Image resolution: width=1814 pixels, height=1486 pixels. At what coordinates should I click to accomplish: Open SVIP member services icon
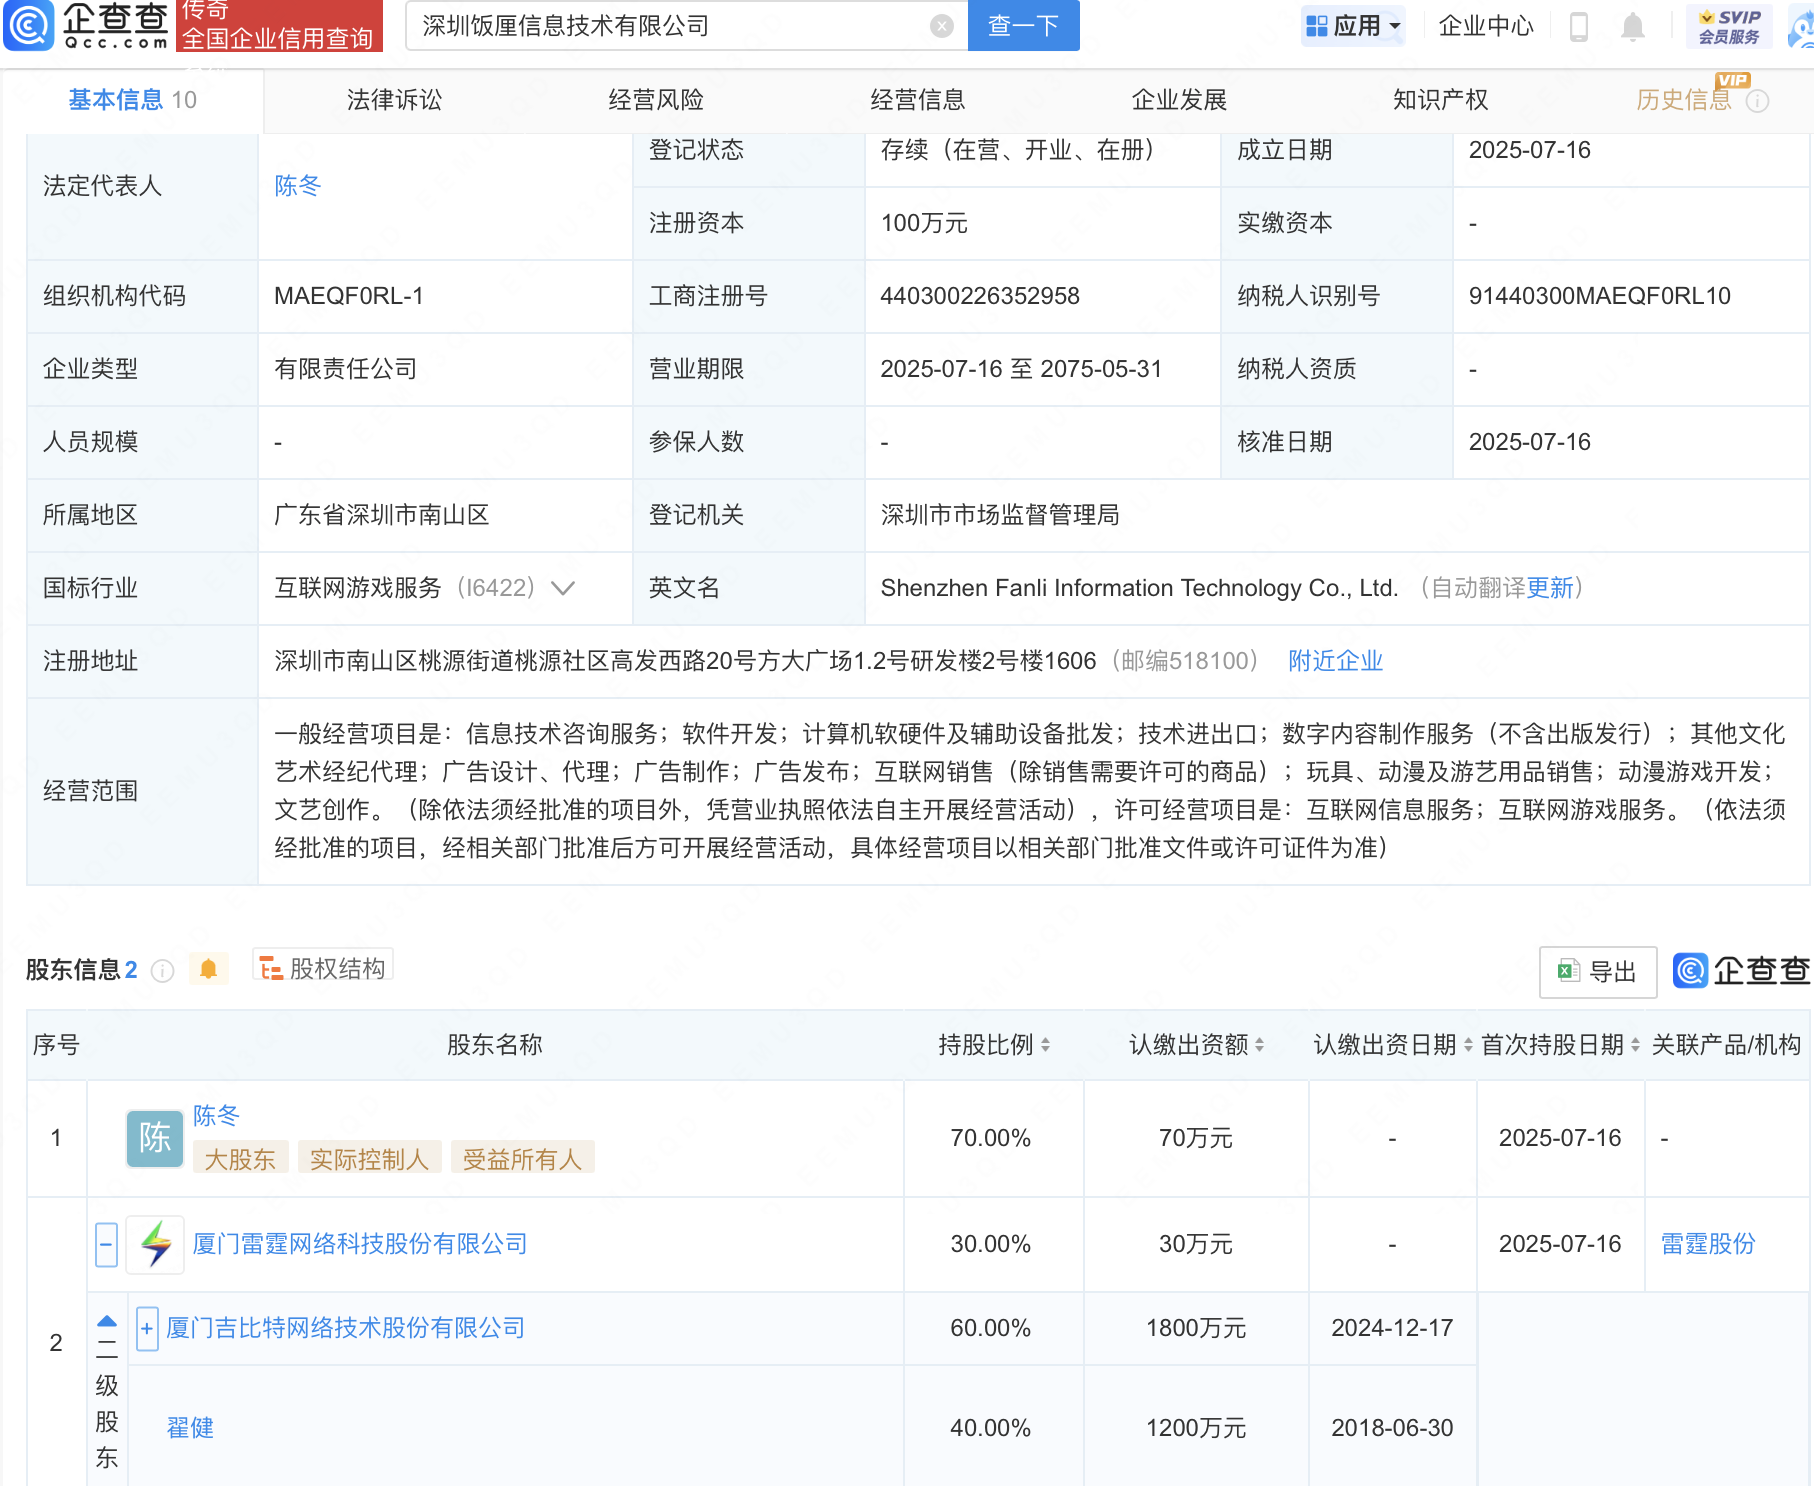[1729, 26]
